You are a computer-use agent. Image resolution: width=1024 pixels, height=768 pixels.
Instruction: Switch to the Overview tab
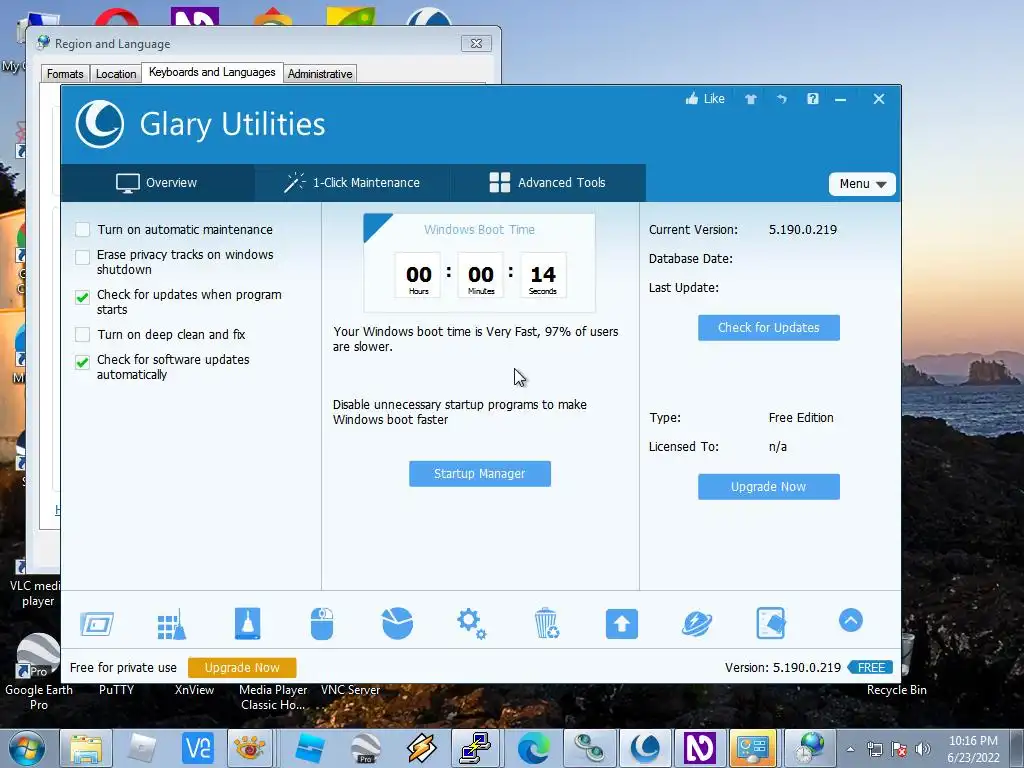(157, 183)
